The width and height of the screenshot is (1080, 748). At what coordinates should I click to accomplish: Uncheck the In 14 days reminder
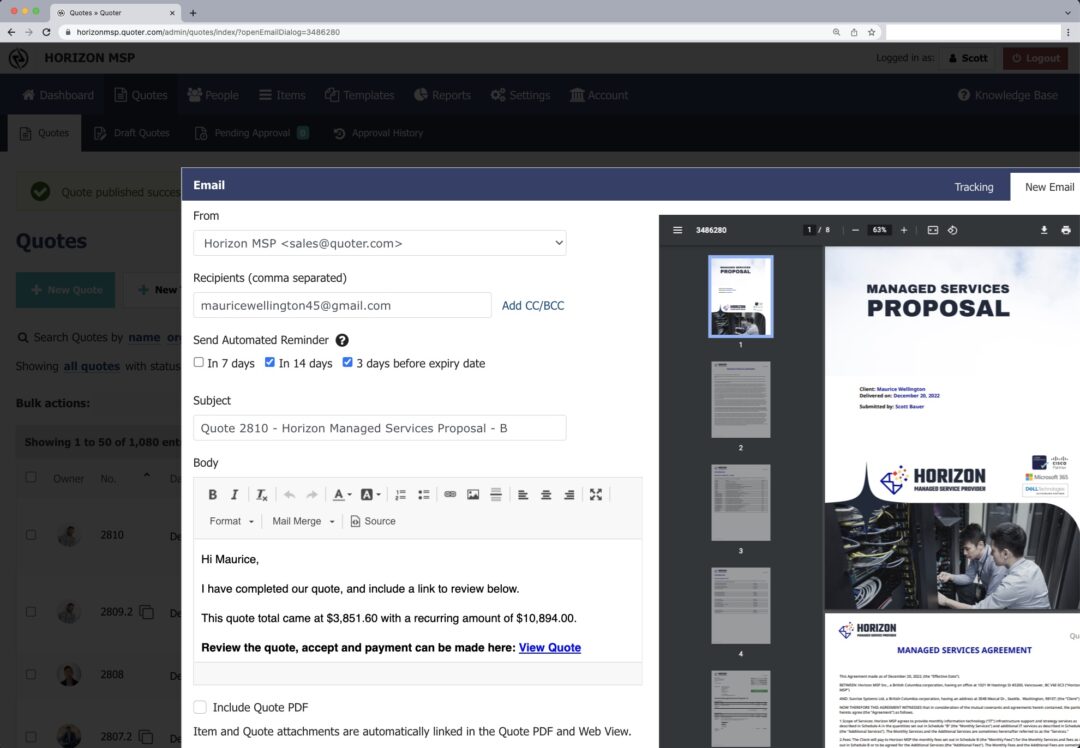pyautogui.click(x=270, y=363)
